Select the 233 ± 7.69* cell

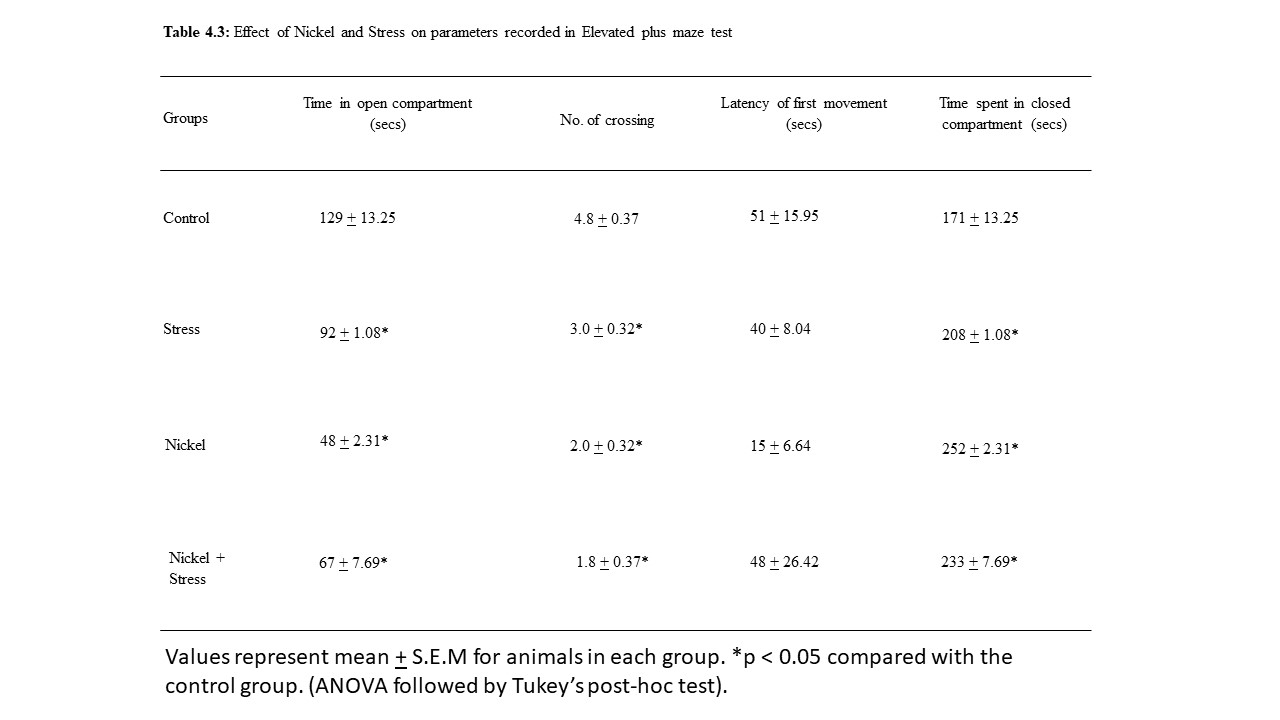[x=979, y=562]
